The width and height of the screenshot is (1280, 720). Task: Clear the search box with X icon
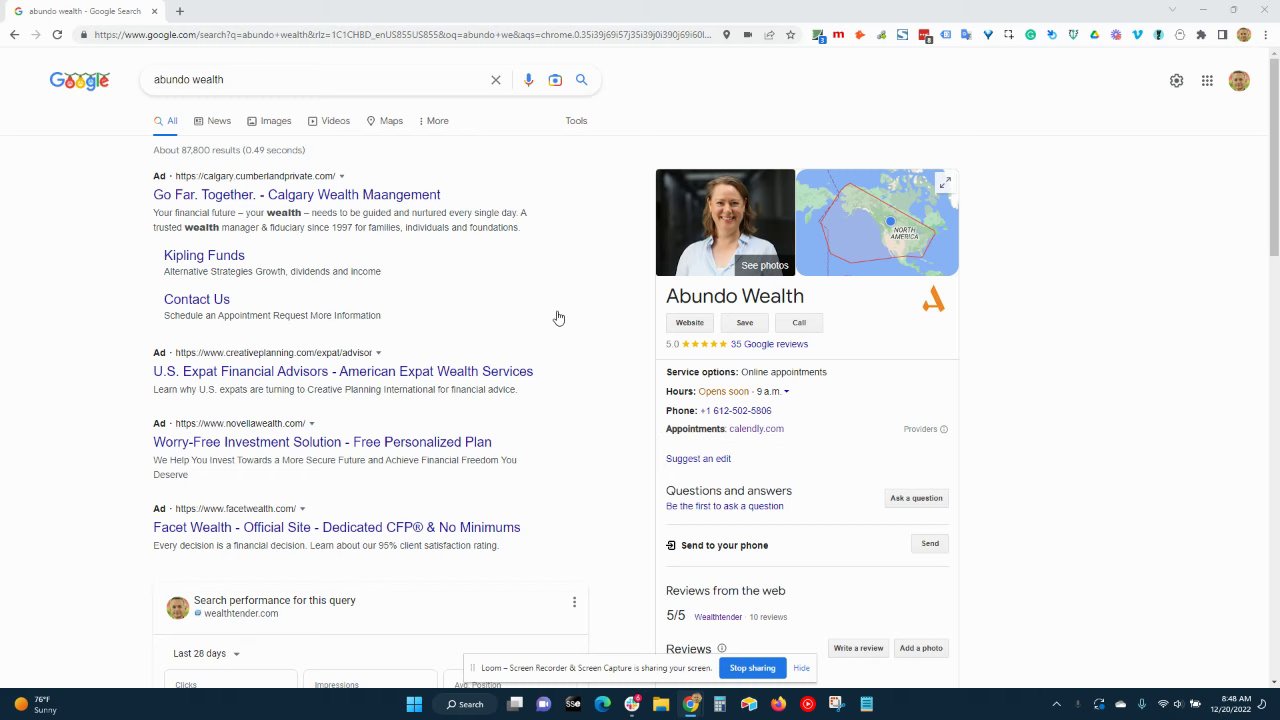[495, 80]
